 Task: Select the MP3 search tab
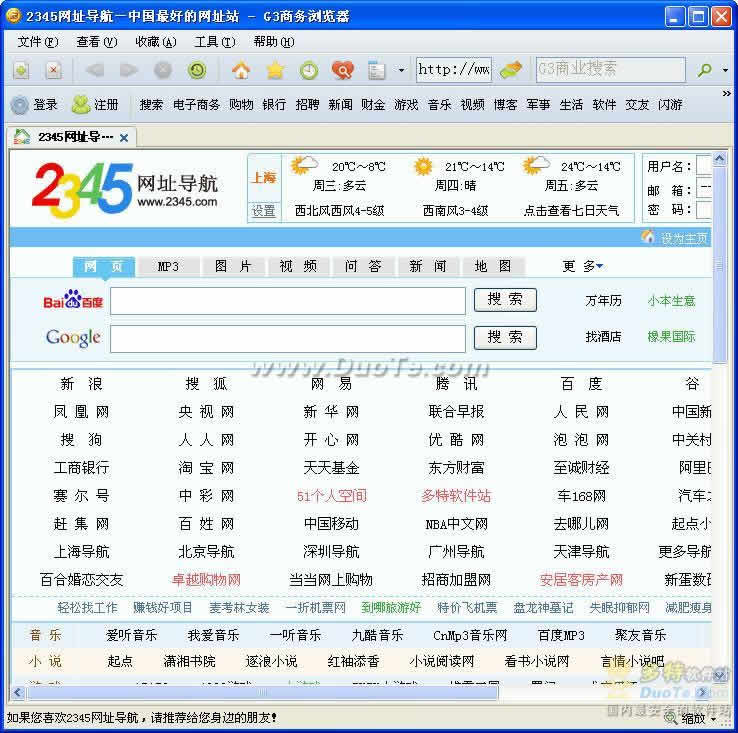pyautogui.click(x=168, y=266)
